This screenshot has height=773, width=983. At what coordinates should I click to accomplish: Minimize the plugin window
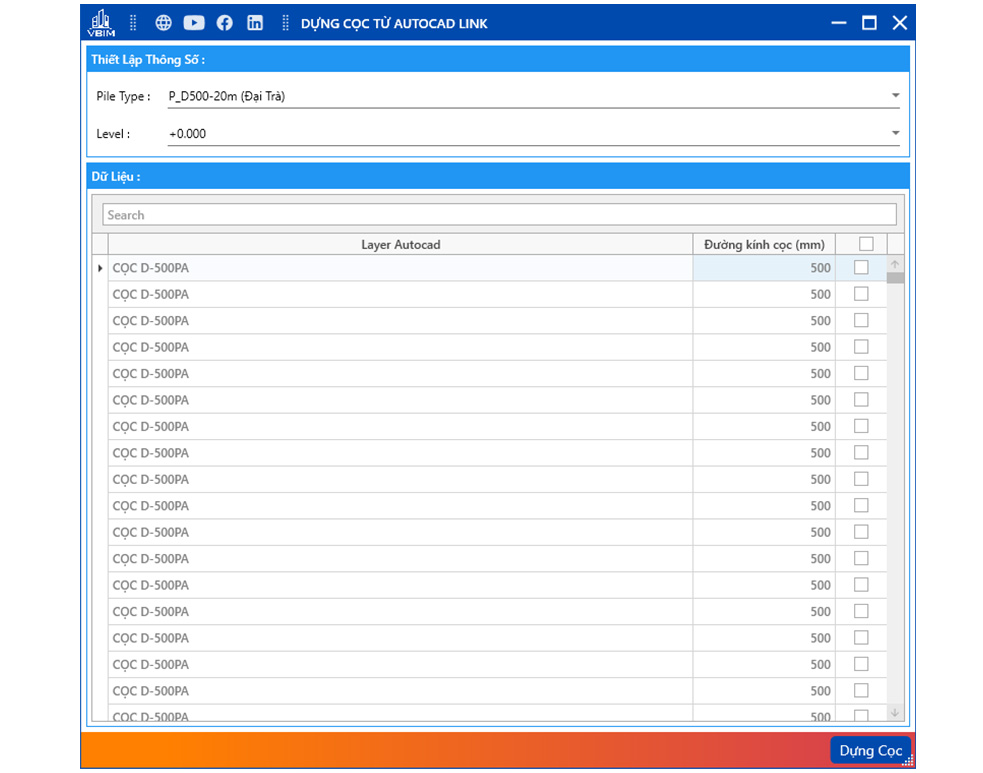click(x=839, y=23)
